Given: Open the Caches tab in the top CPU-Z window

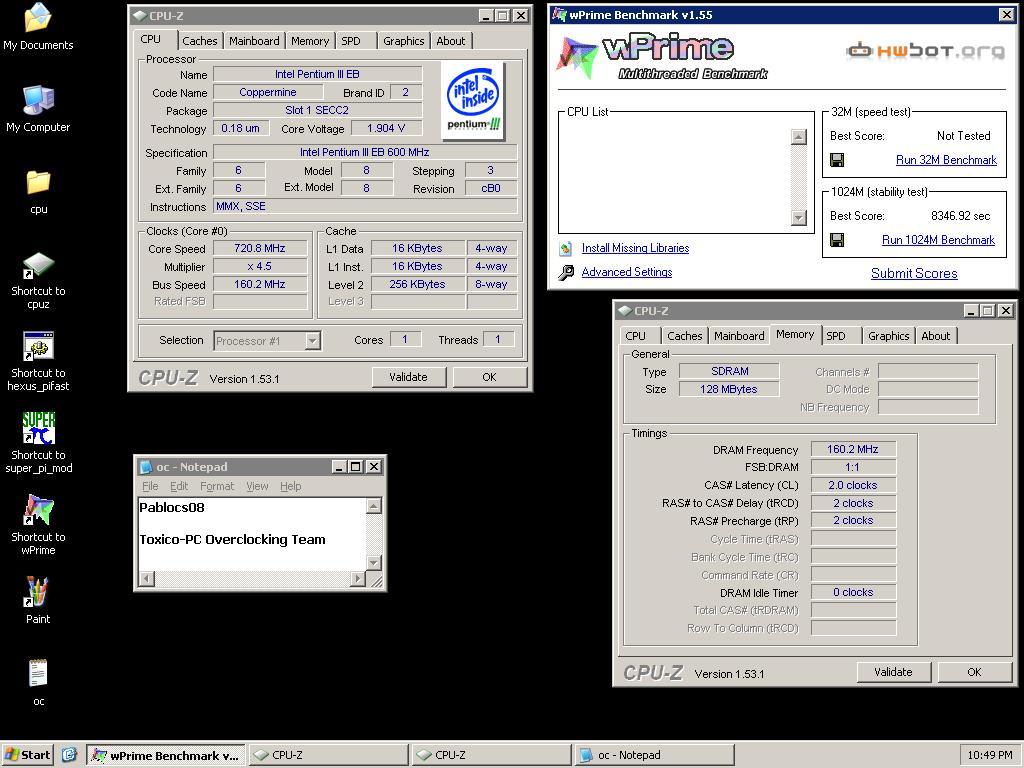Looking at the screenshot, I should coord(200,40).
